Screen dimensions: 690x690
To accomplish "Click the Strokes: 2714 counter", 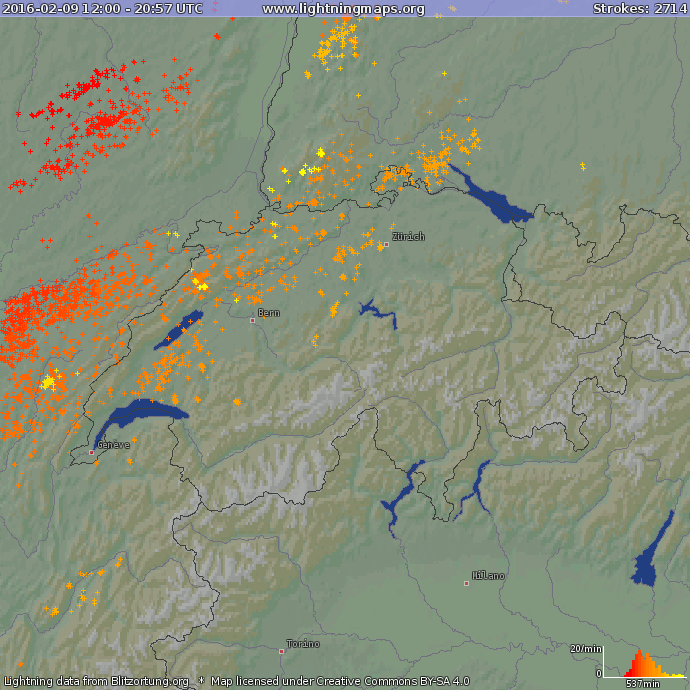I will [x=640, y=8].
